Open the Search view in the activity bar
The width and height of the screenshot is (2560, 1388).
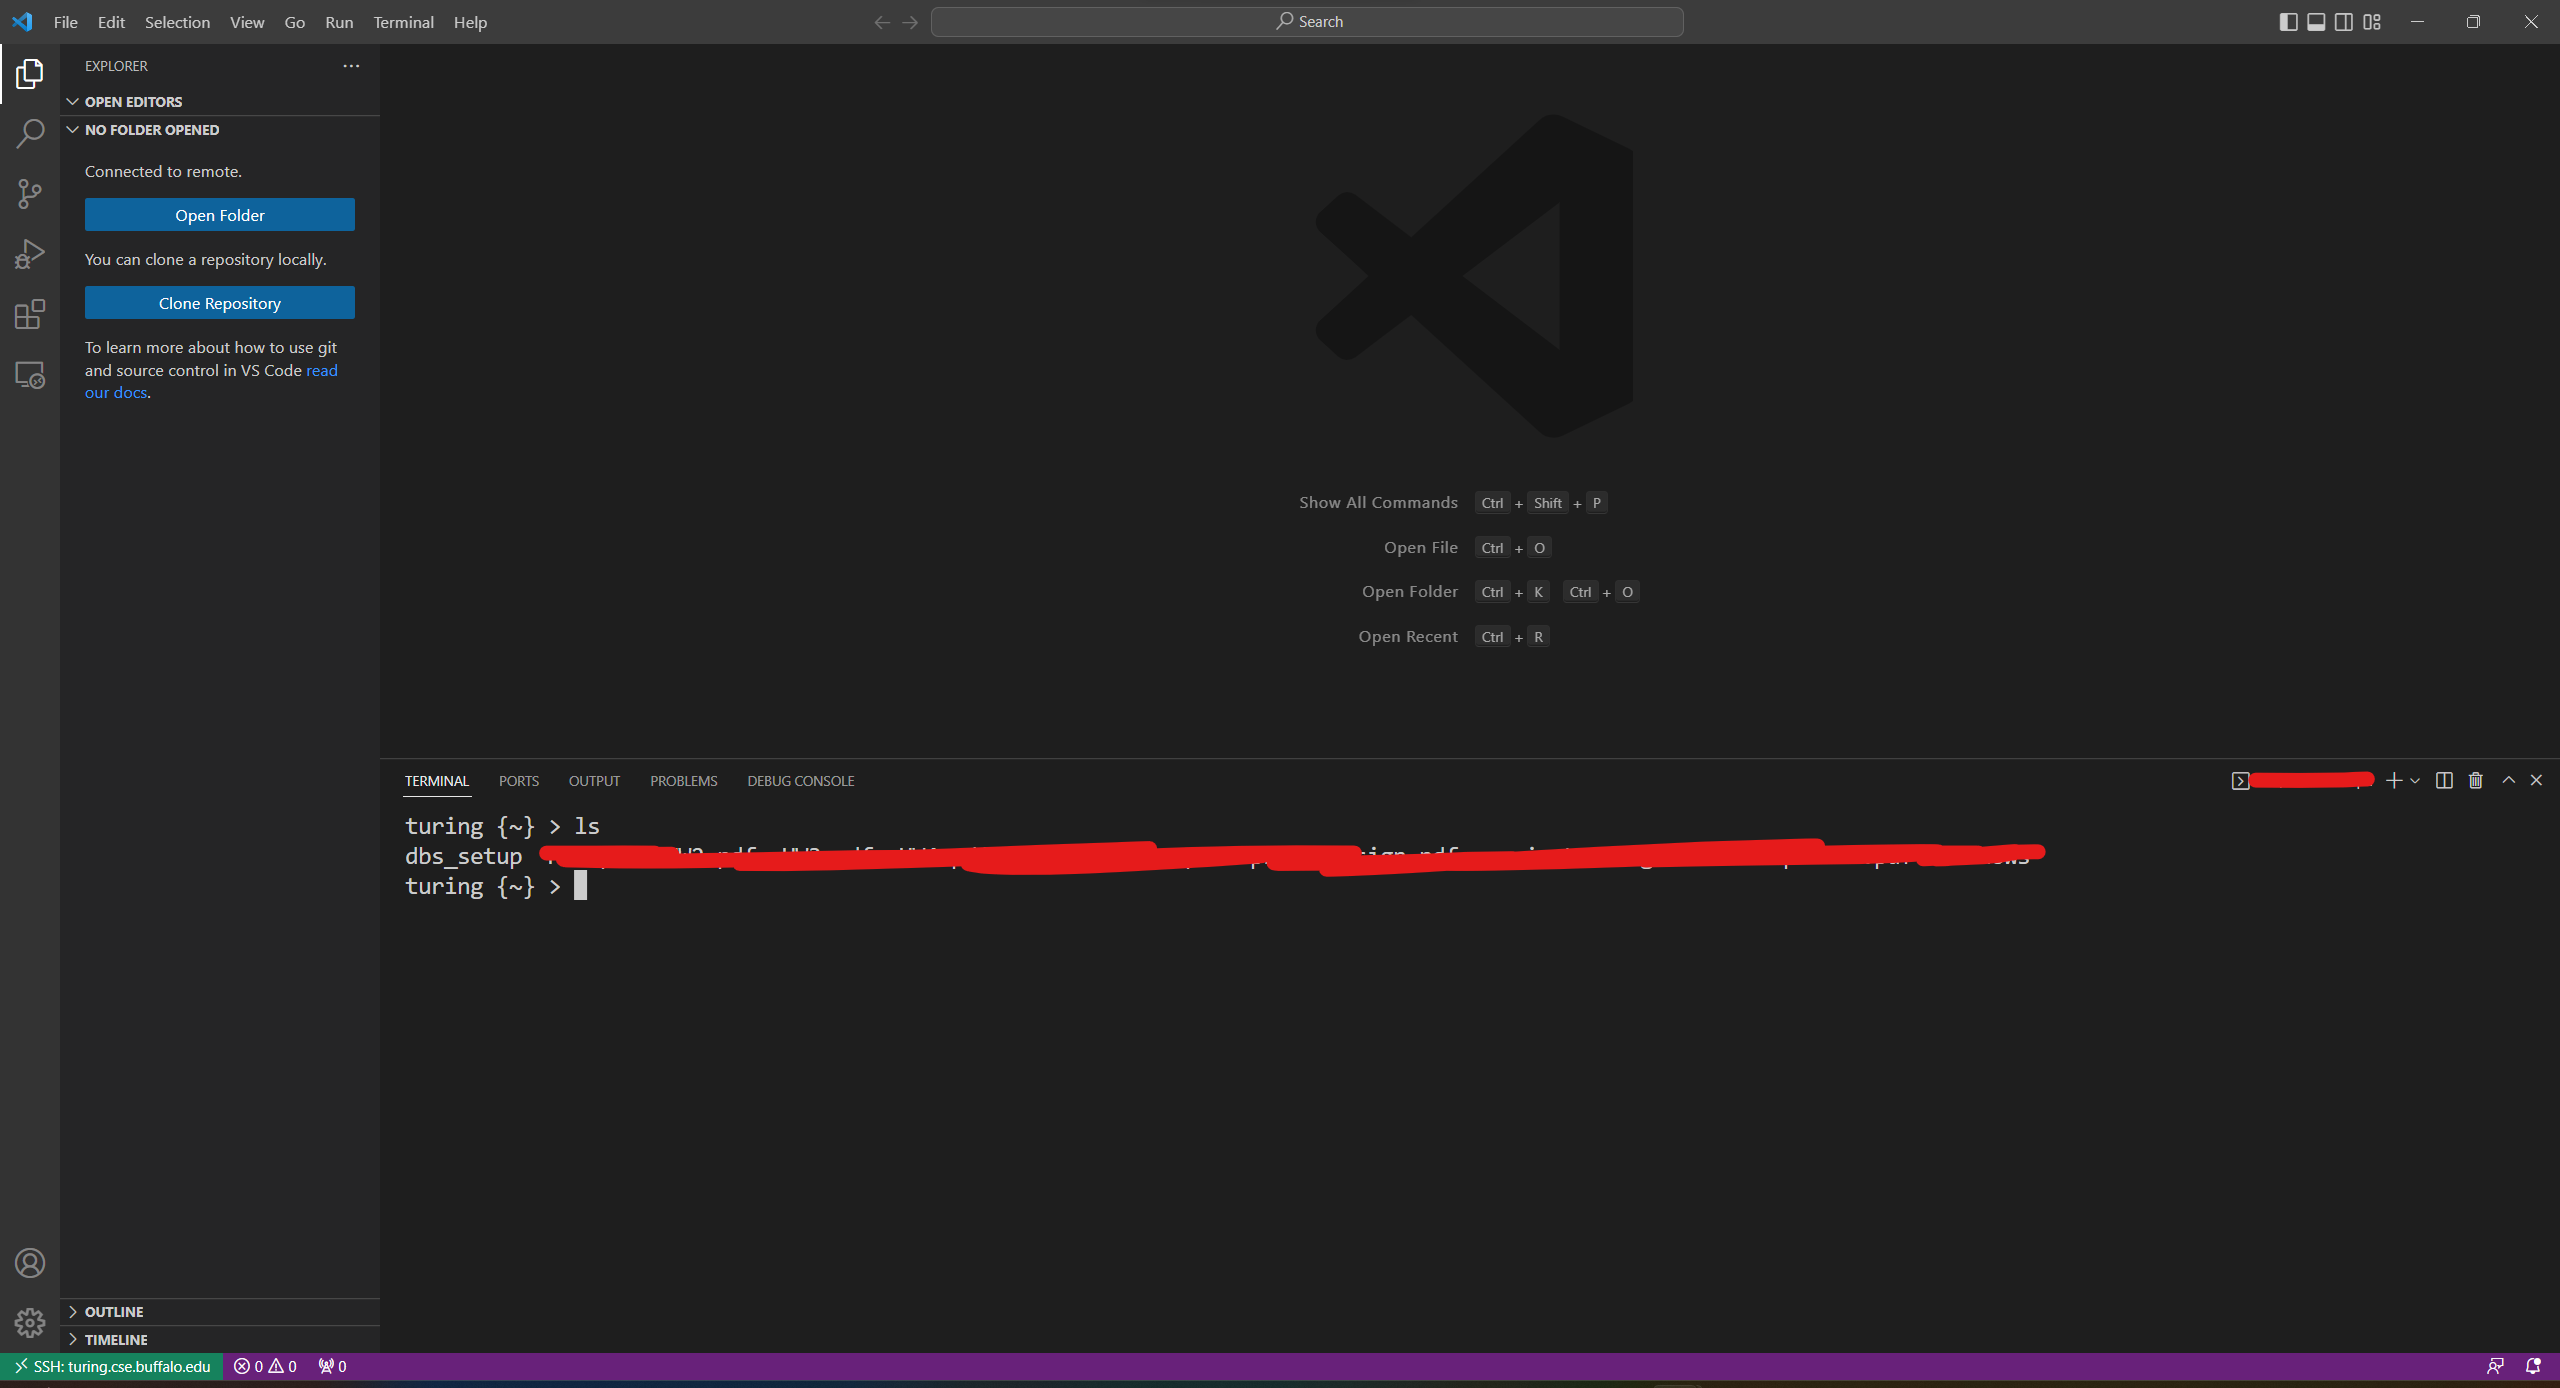pos(30,132)
